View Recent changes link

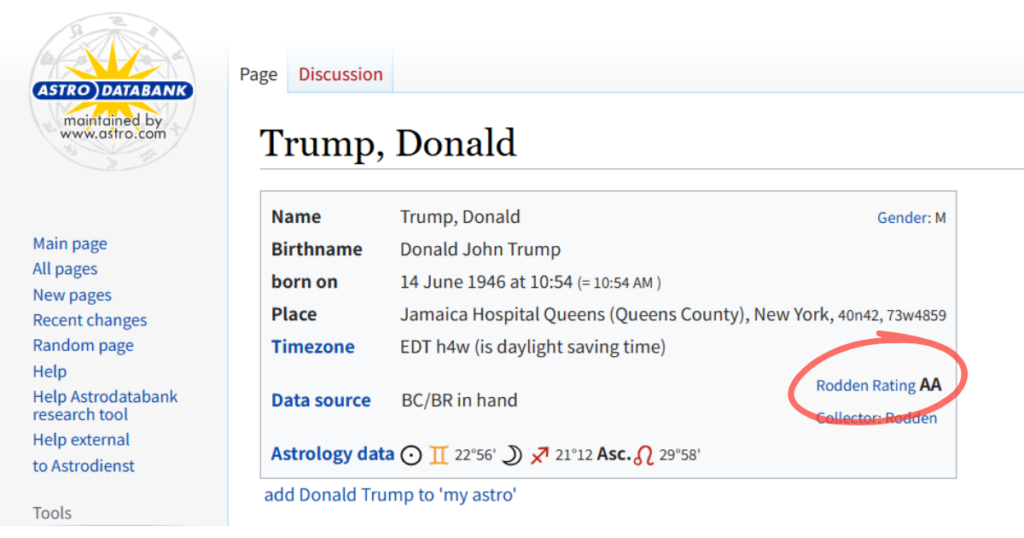(90, 321)
